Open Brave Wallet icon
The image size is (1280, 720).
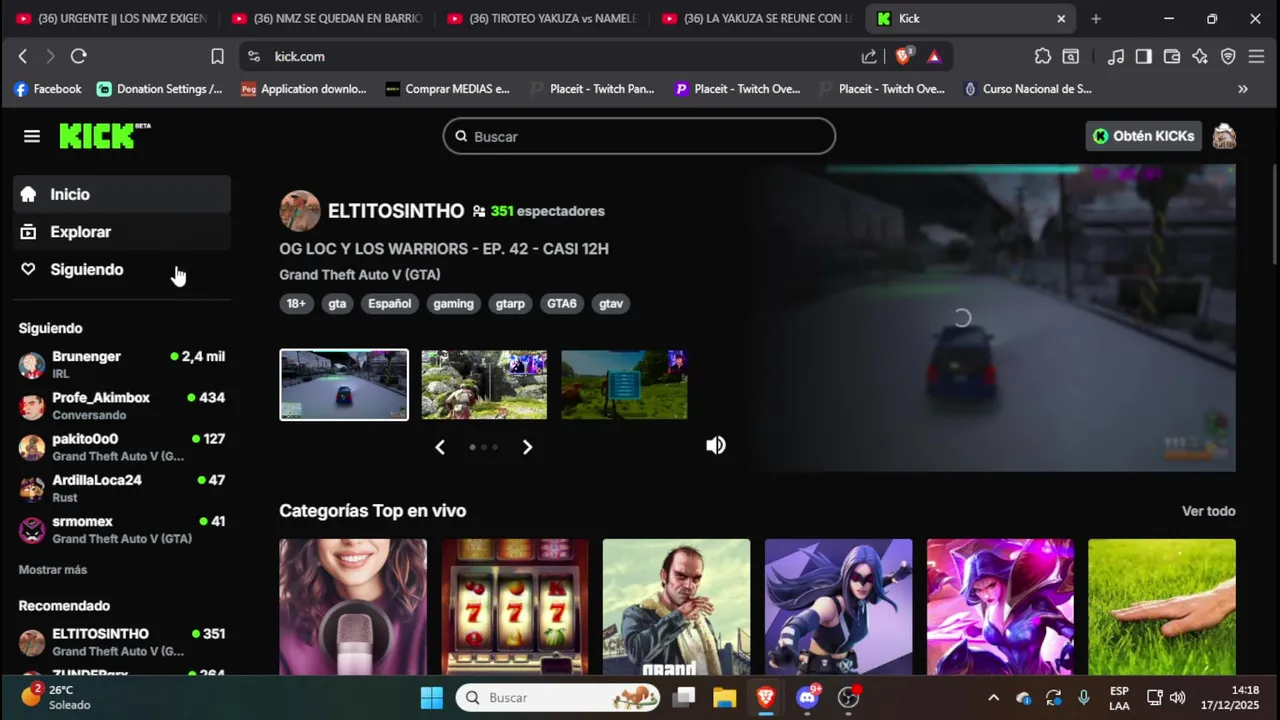(1172, 57)
